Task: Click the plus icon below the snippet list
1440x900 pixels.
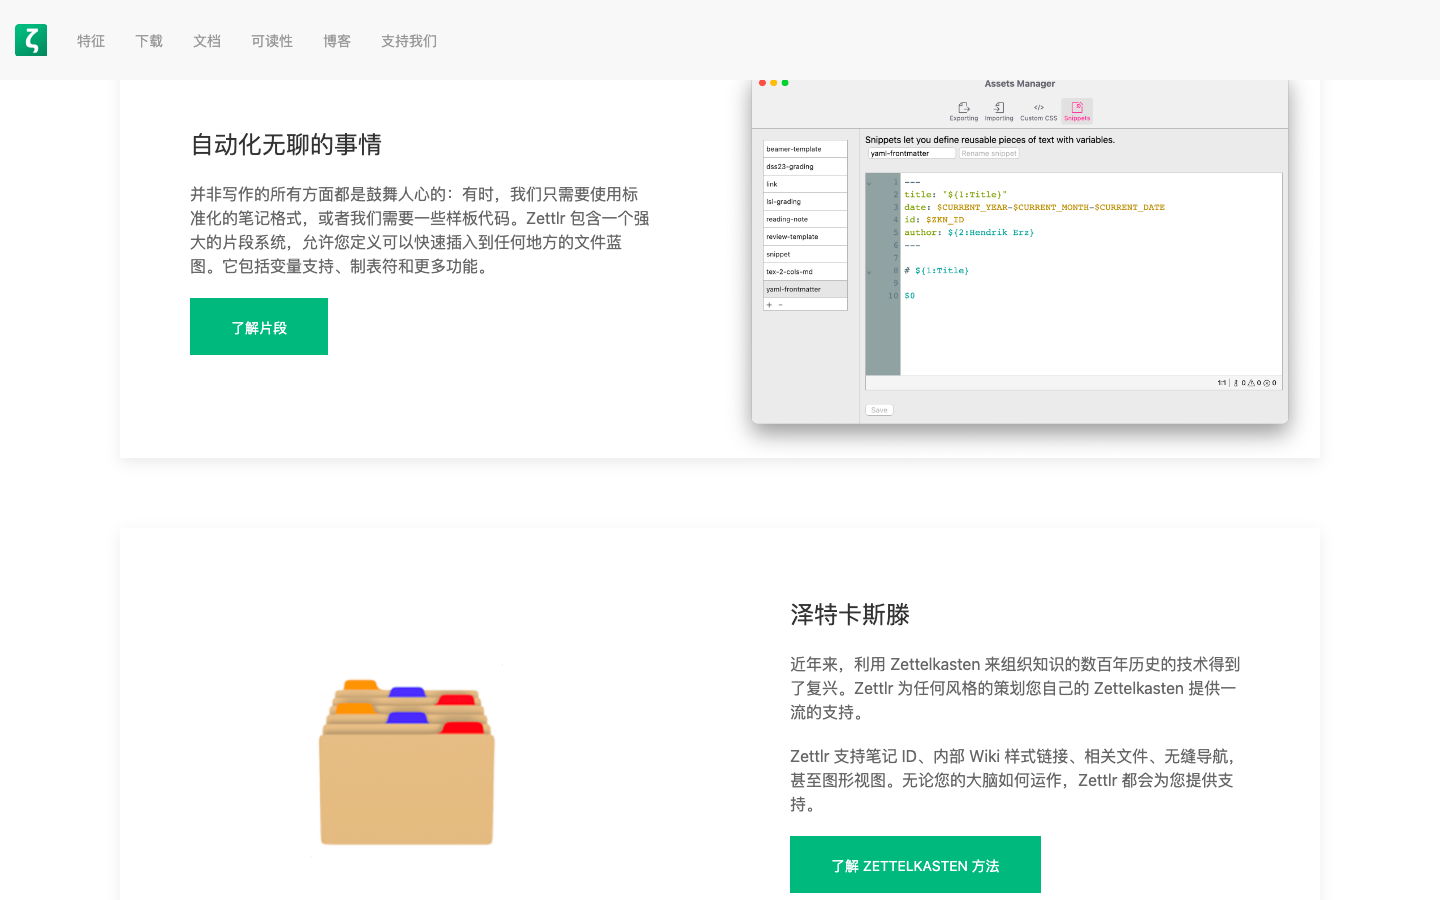Action: click(769, 305)
